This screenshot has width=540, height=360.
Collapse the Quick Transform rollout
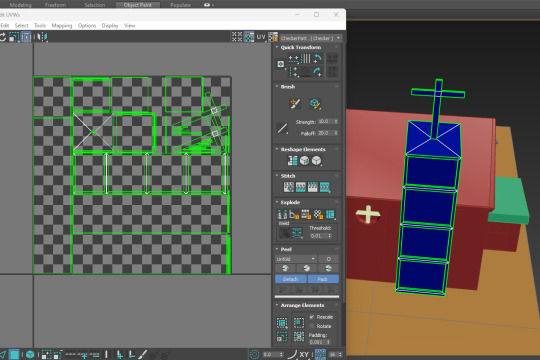(x=277, y=47)
